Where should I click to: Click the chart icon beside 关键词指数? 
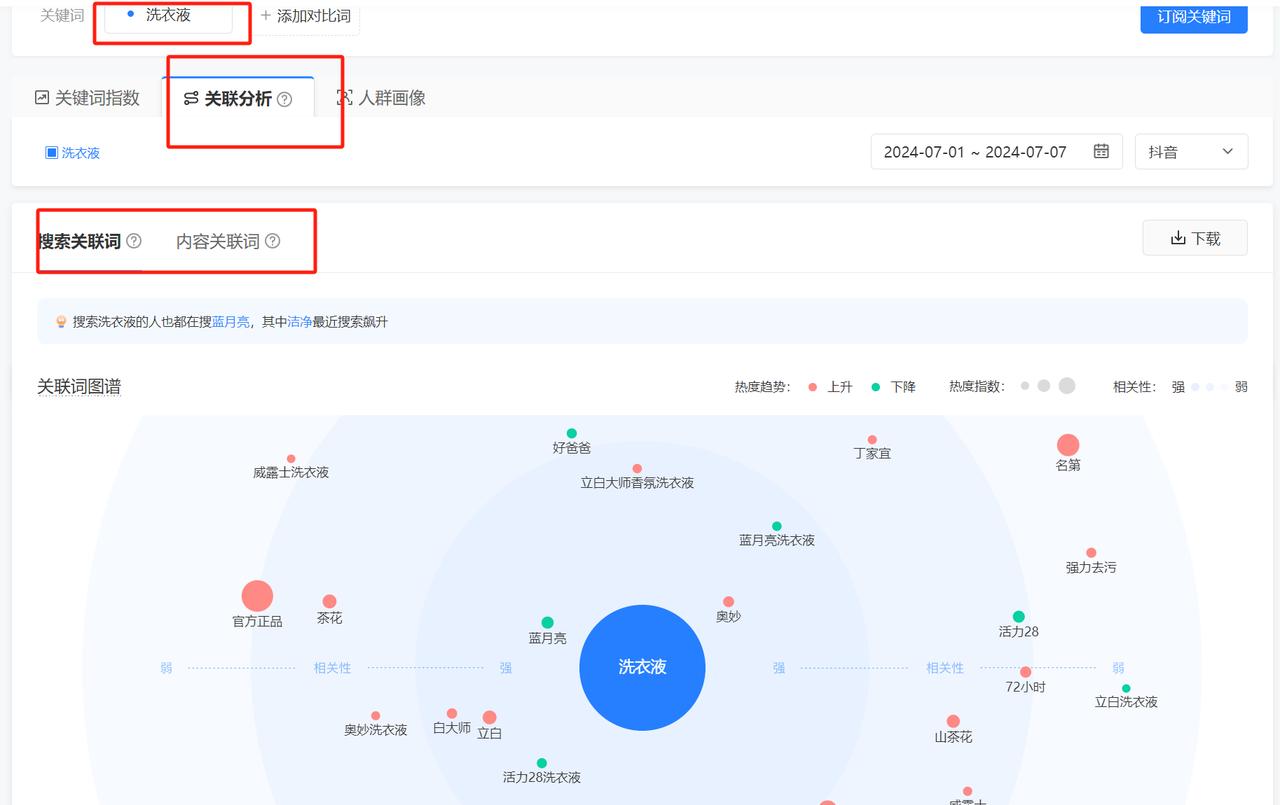click(x=40, y=97)
